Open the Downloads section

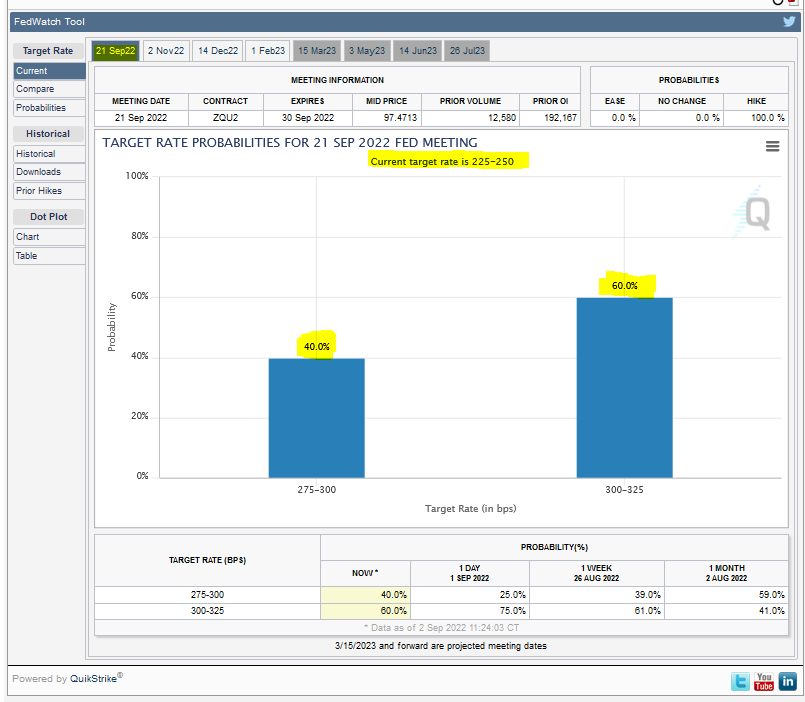[x=49, y=172]
